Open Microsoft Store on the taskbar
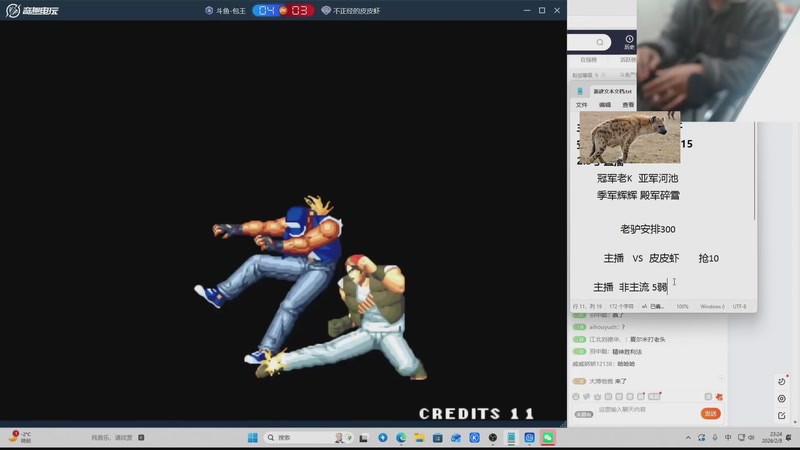 438,438
